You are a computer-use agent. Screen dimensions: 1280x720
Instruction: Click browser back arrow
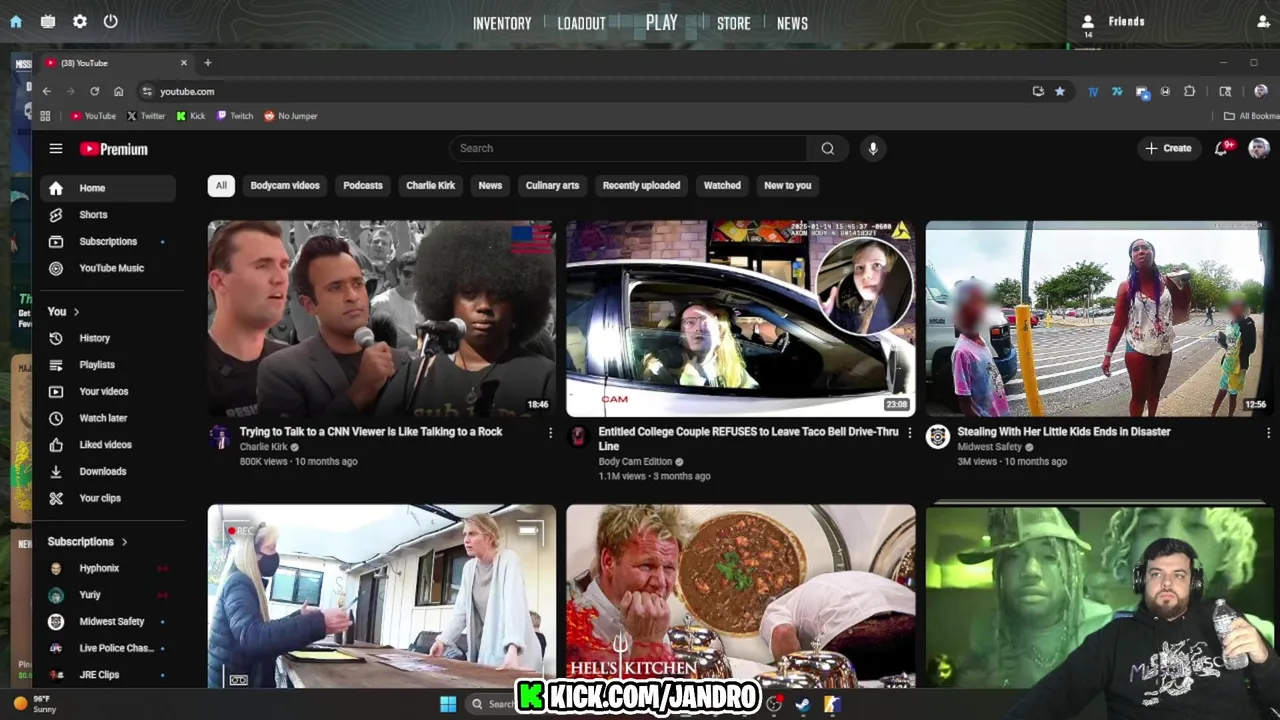pos(46,91)
